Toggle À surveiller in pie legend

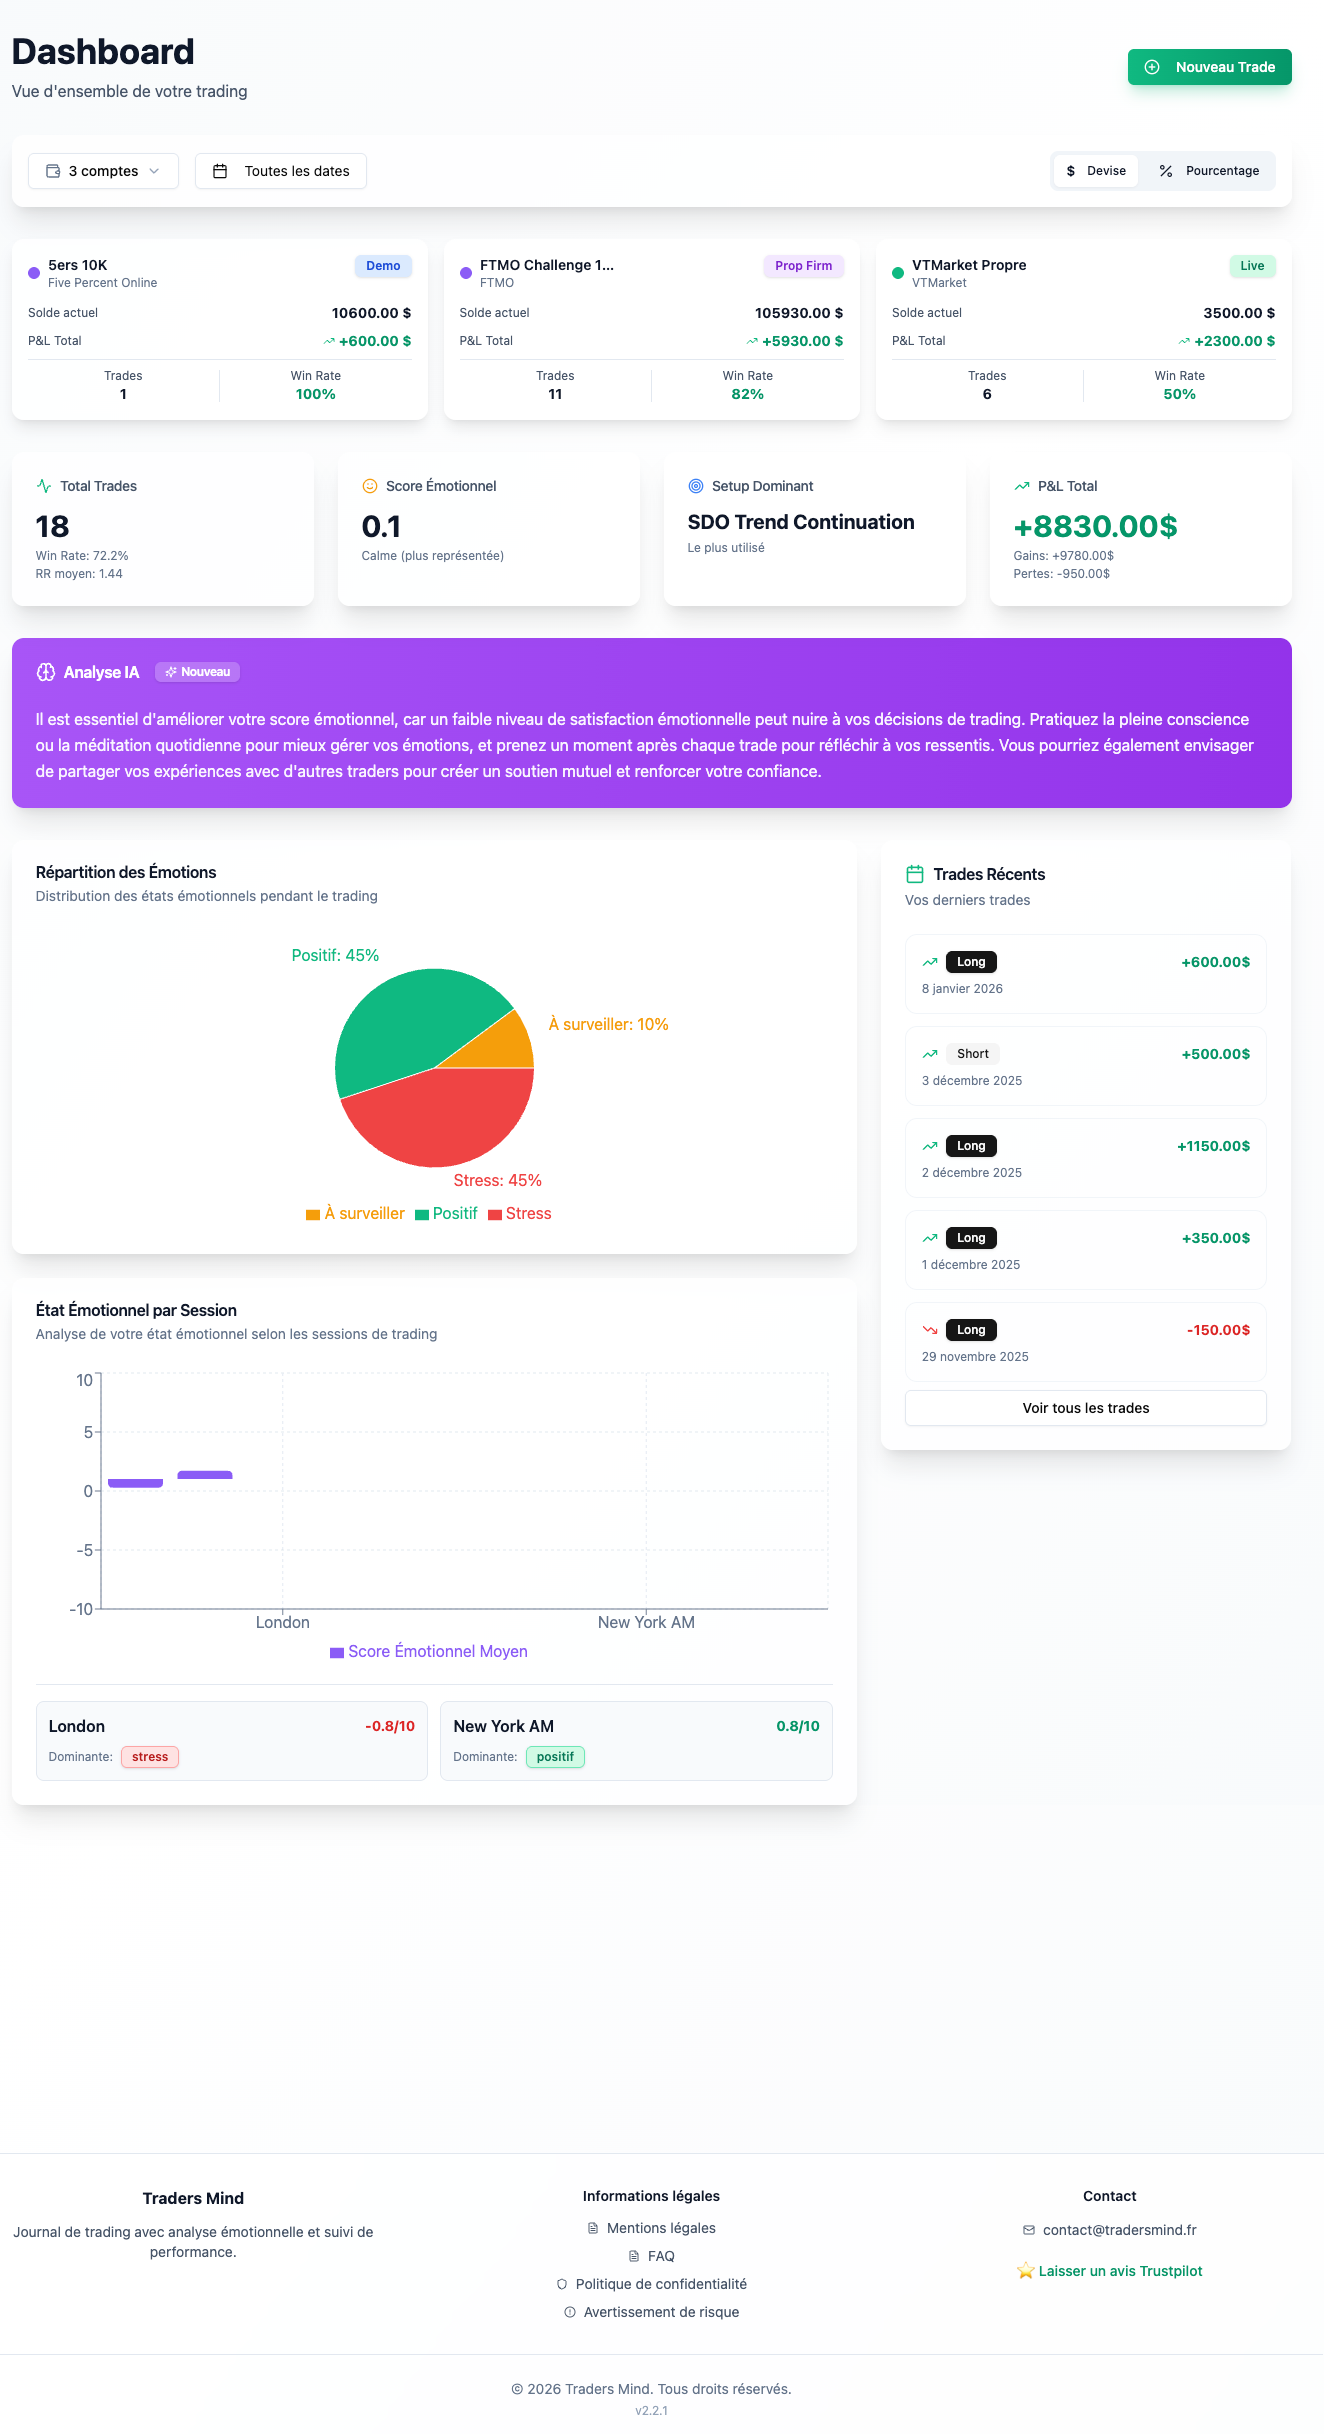[355, 1214]
